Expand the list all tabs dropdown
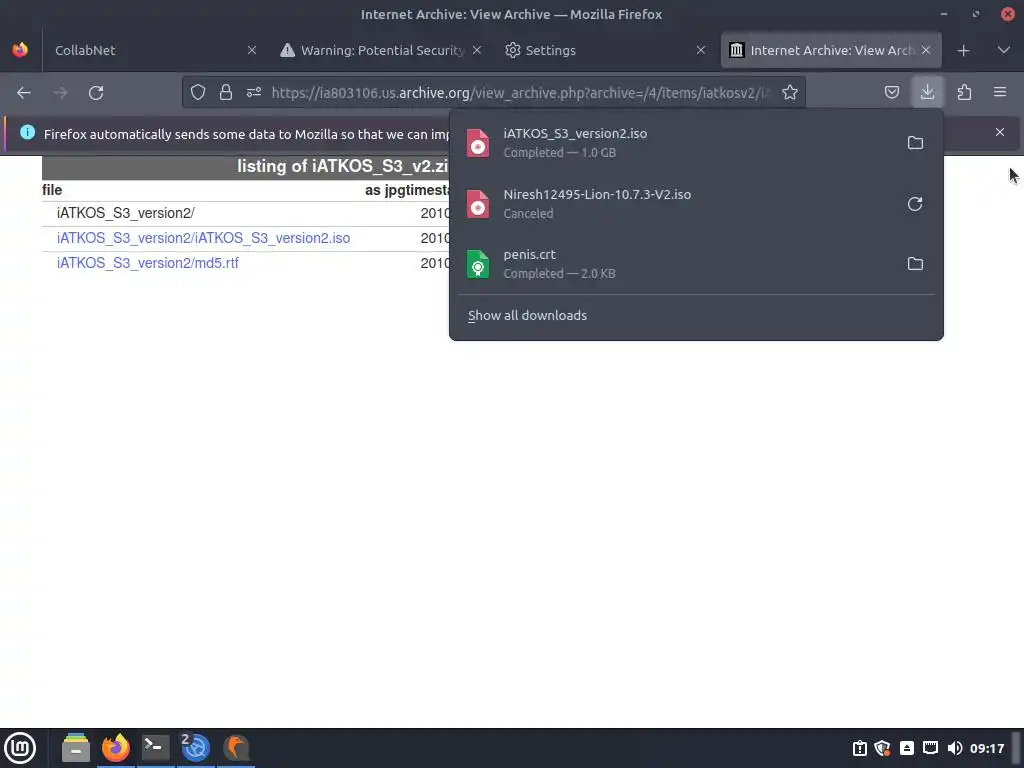1024x768 pixels. pos(1004,50)
